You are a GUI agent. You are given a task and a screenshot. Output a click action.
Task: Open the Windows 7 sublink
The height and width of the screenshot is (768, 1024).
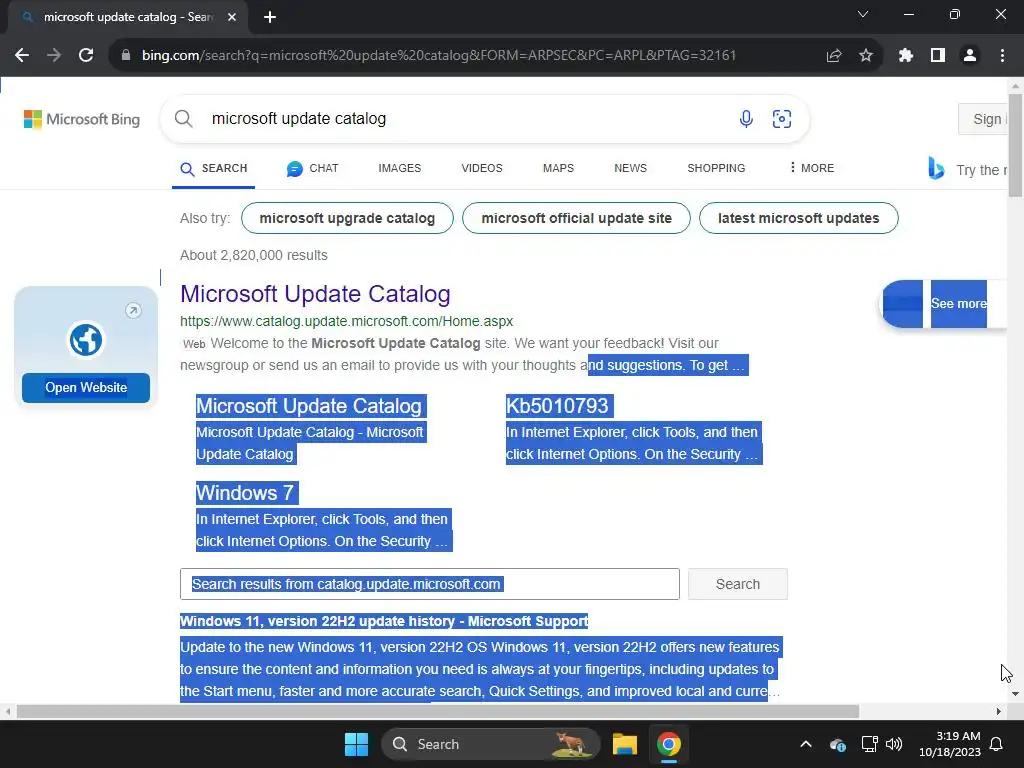pos(245,493)
